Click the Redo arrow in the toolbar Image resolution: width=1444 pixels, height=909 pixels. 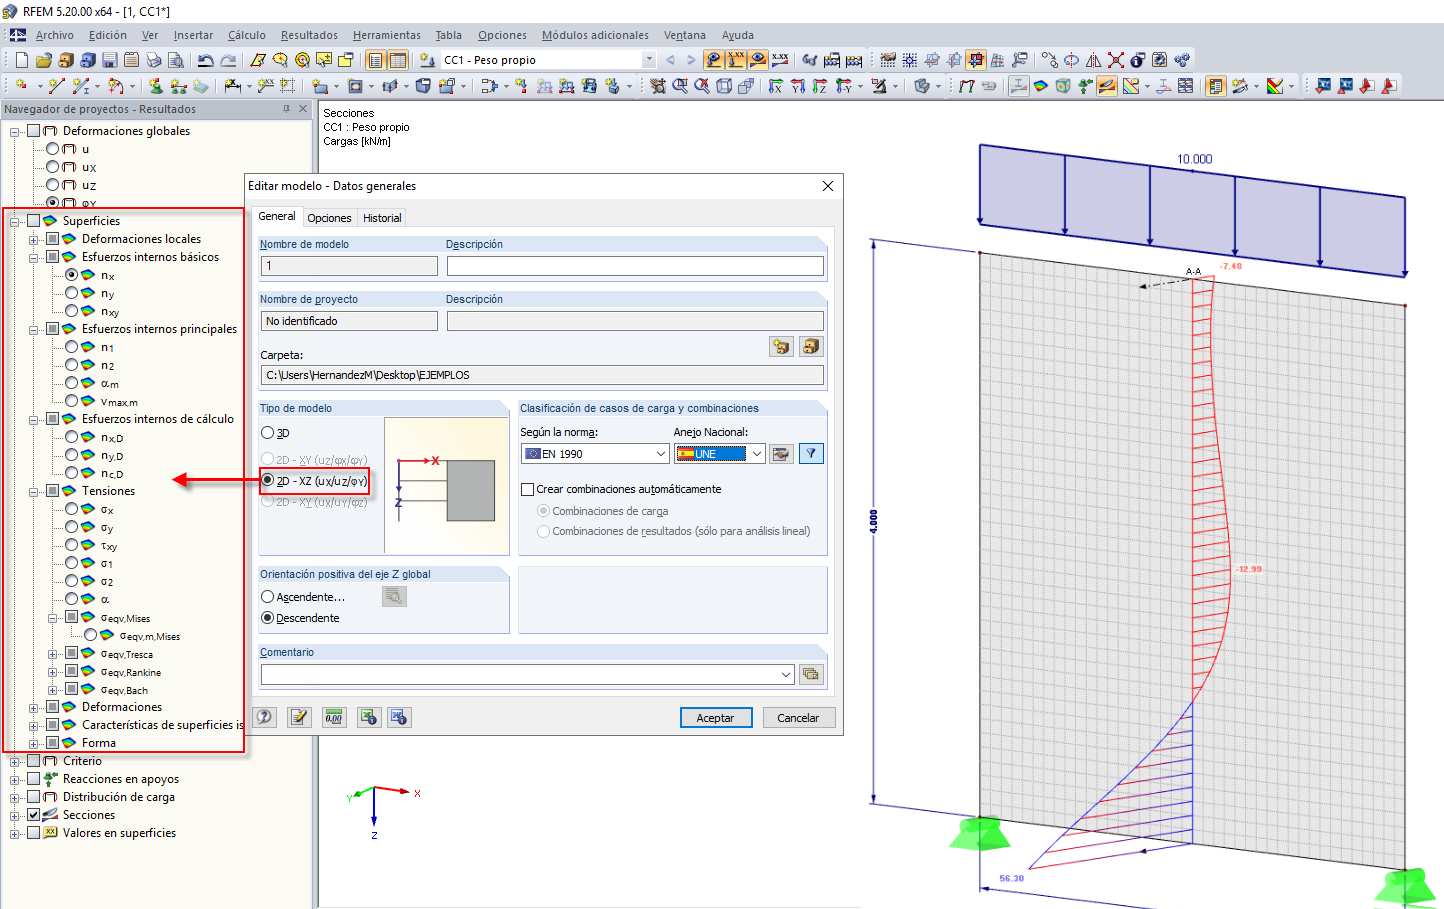(228, 60)
